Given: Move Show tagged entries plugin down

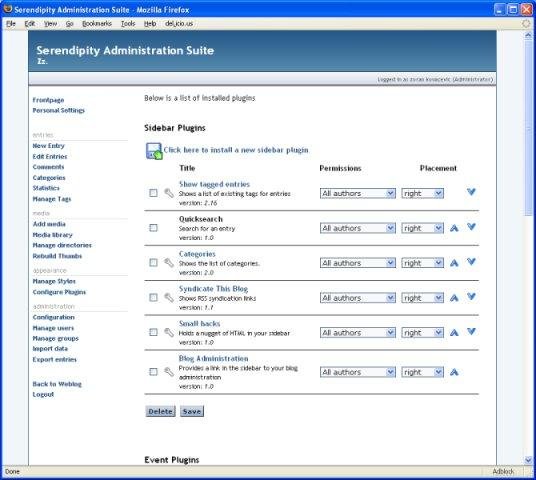Looking at the screenshot, I should coord(471,192).
